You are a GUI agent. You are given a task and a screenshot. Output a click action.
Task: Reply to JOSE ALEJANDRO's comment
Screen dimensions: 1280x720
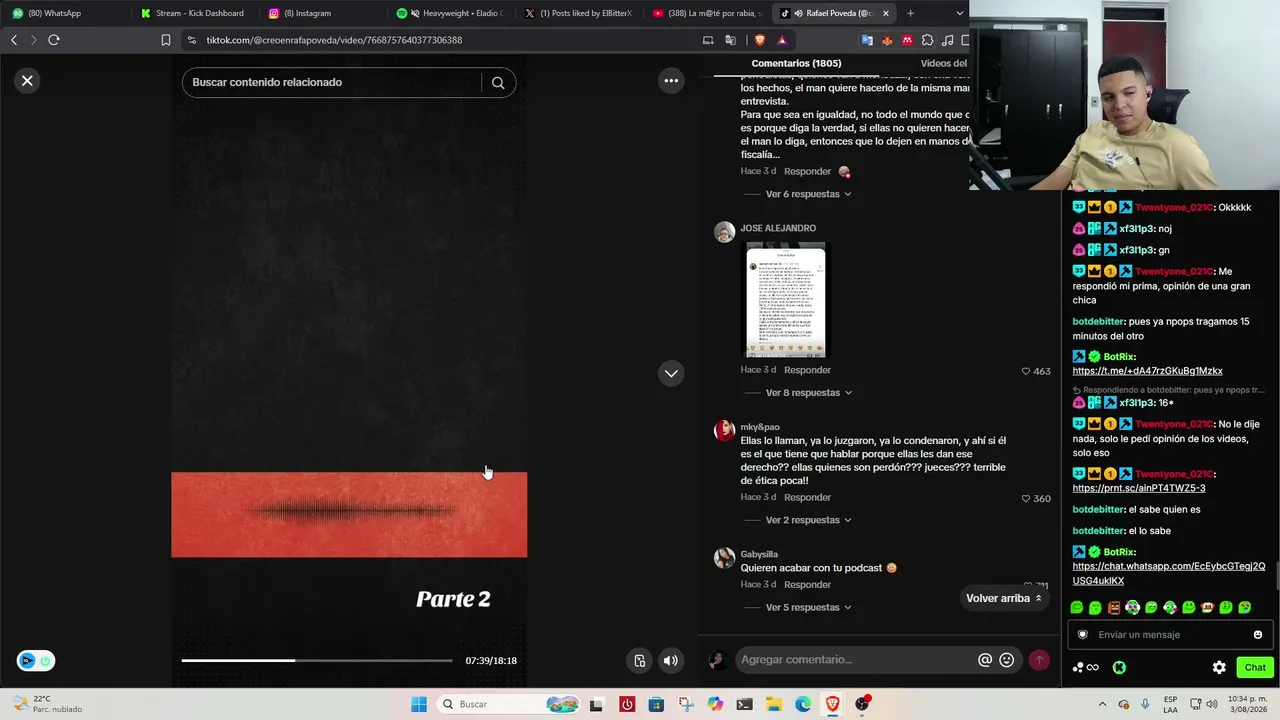(x=807, y=370)
